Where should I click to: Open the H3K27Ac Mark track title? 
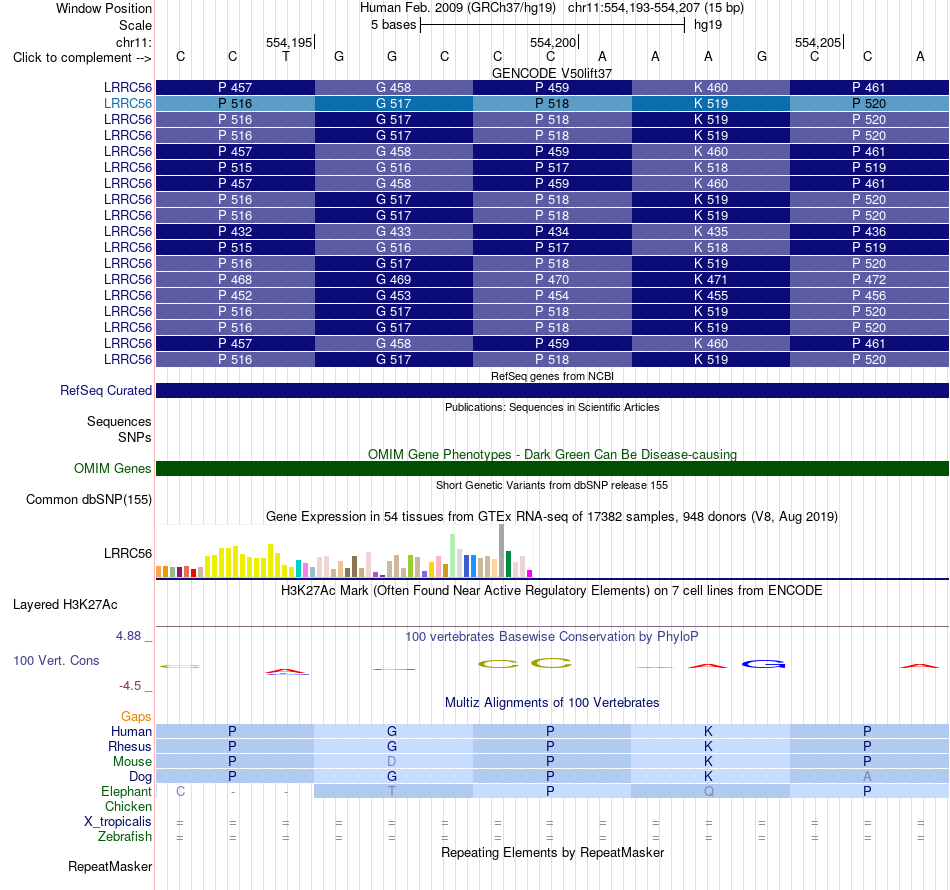[x=552, y=591]
